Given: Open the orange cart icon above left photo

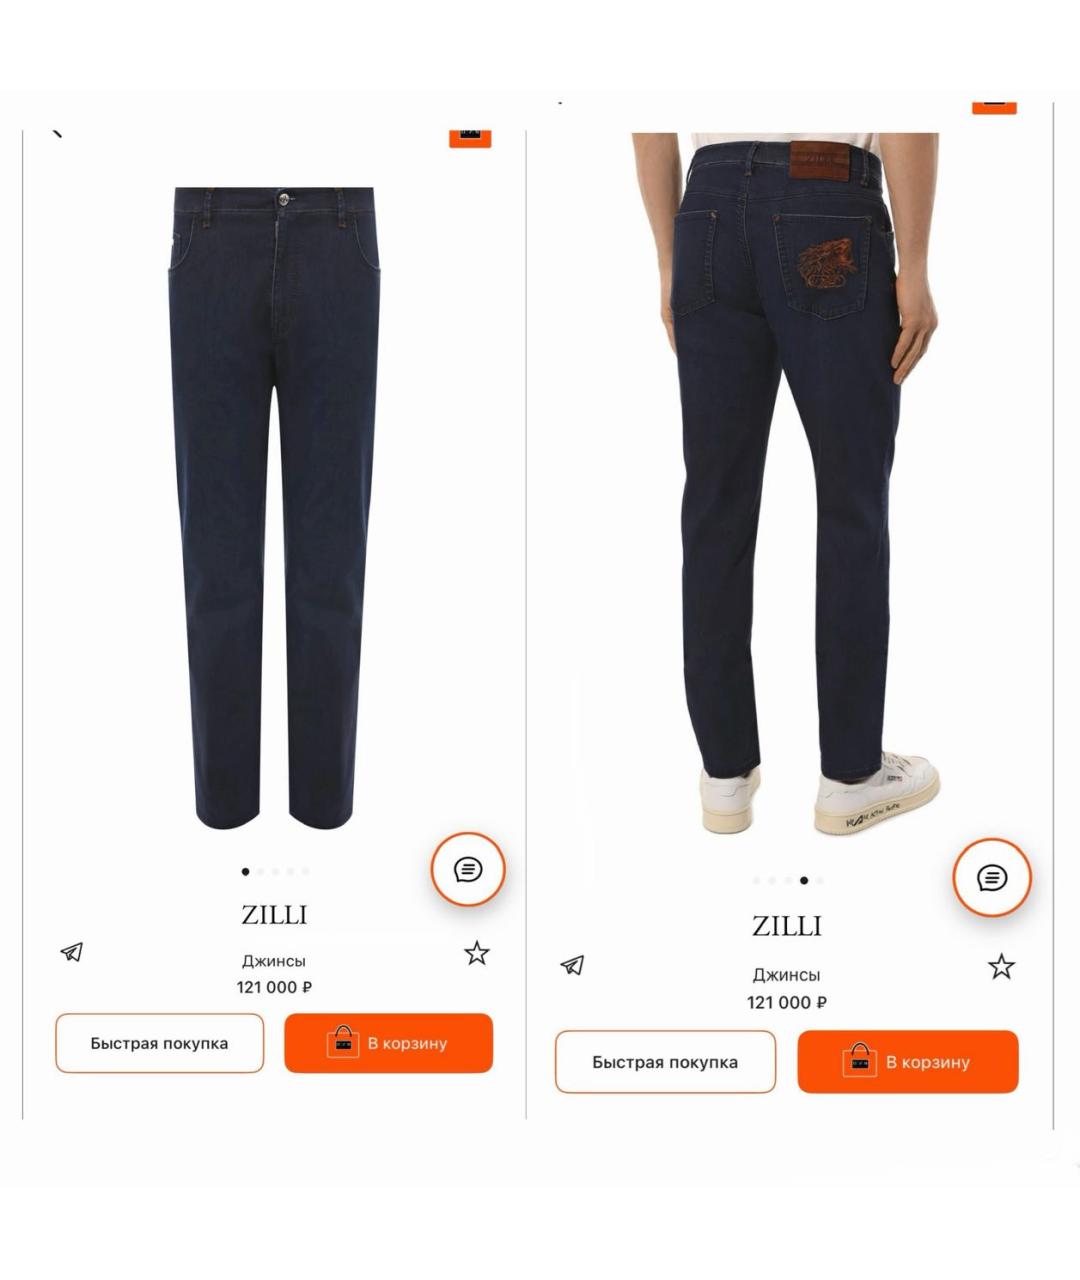Looking at the screenshot, I should pos(470,138).
